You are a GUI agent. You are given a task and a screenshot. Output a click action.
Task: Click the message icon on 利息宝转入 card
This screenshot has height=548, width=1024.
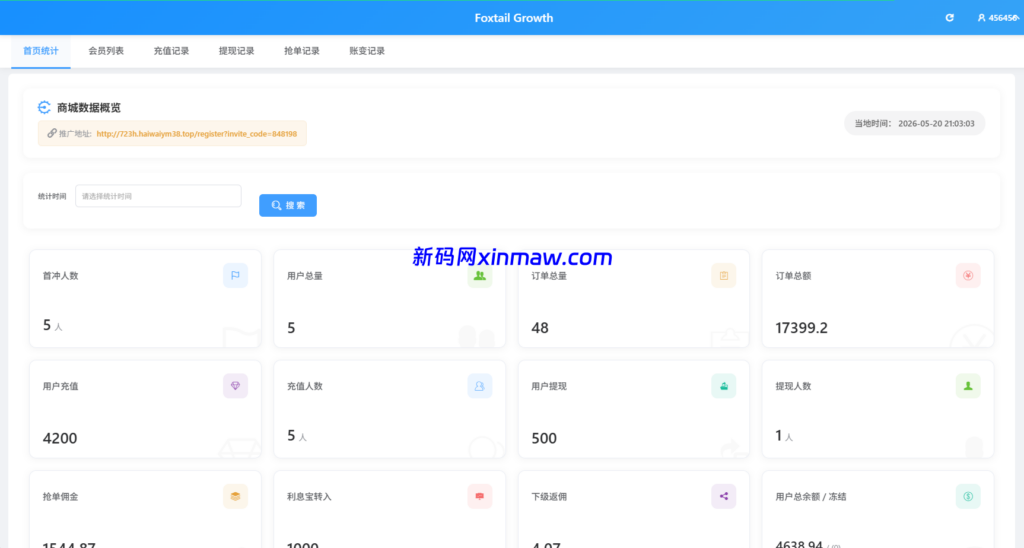pyautogui.click(x=479, y=496)
